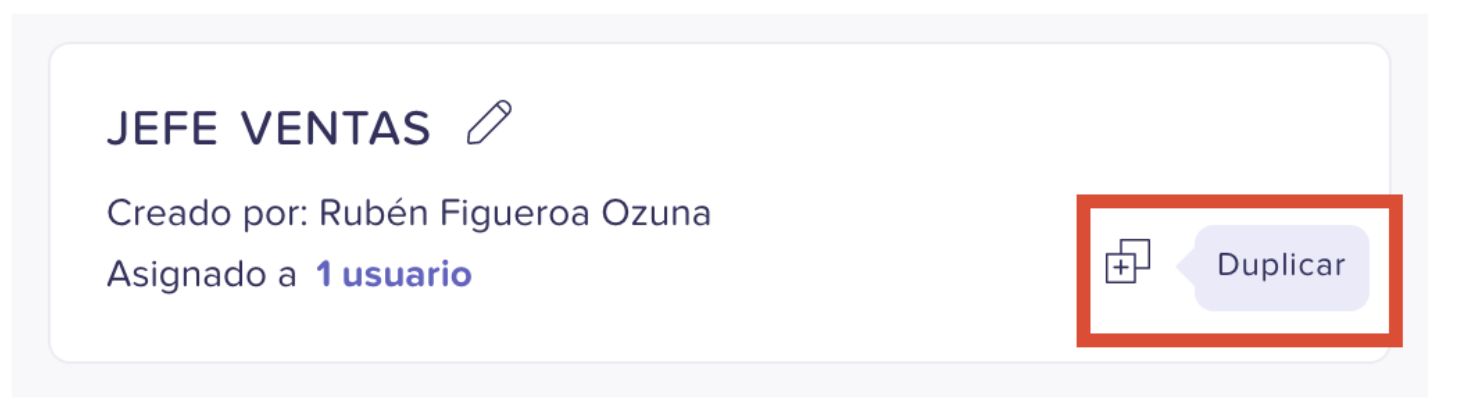Screen dimensions: 1458x416
Task: Open the 1 usuario link
Action: [x=394, y=274]
